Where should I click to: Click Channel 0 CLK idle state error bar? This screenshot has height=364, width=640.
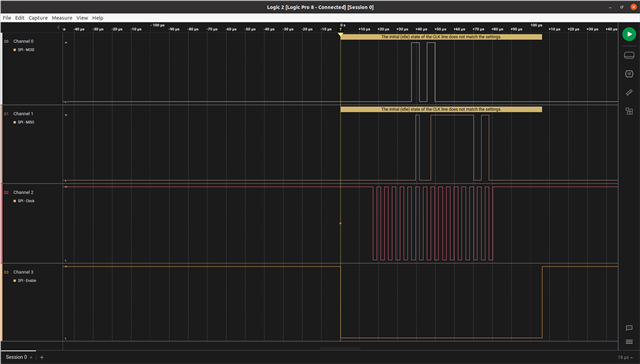(x=441, y=37)
